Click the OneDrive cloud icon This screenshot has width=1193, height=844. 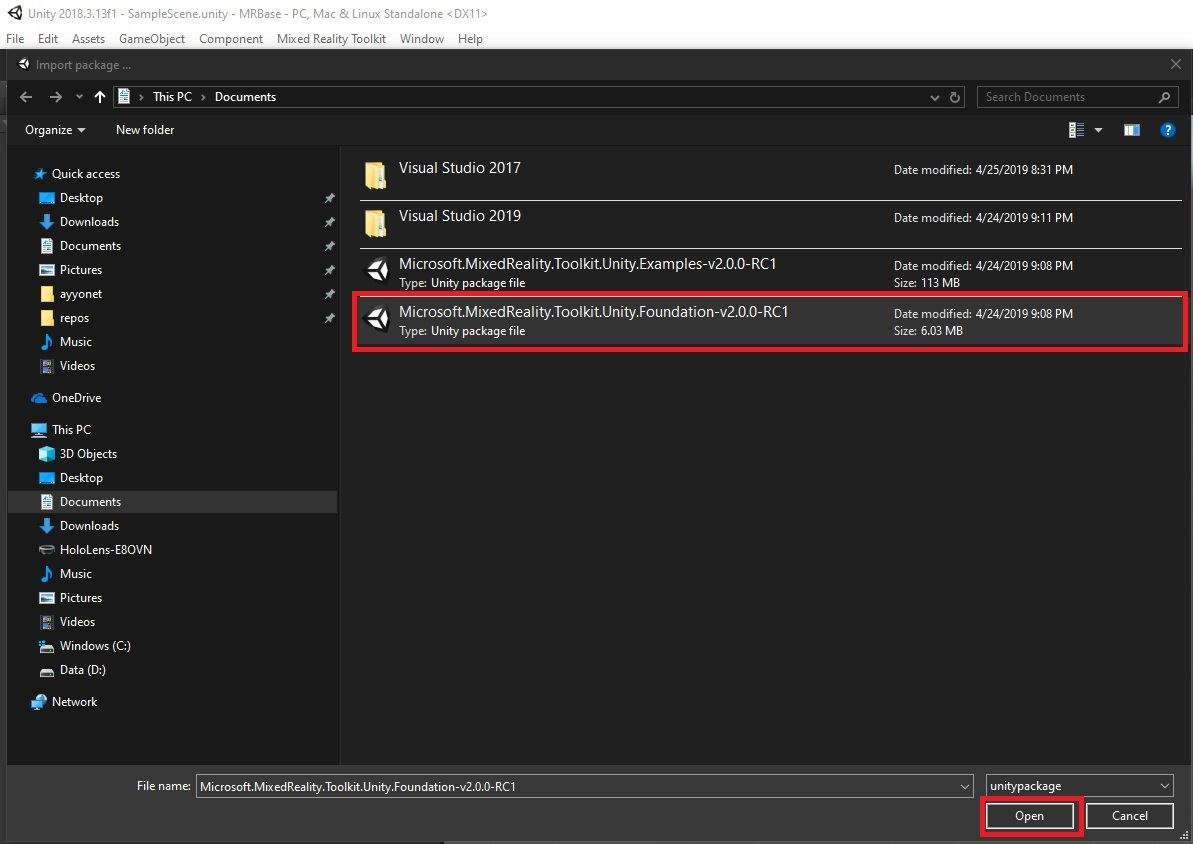pos(39,398)
